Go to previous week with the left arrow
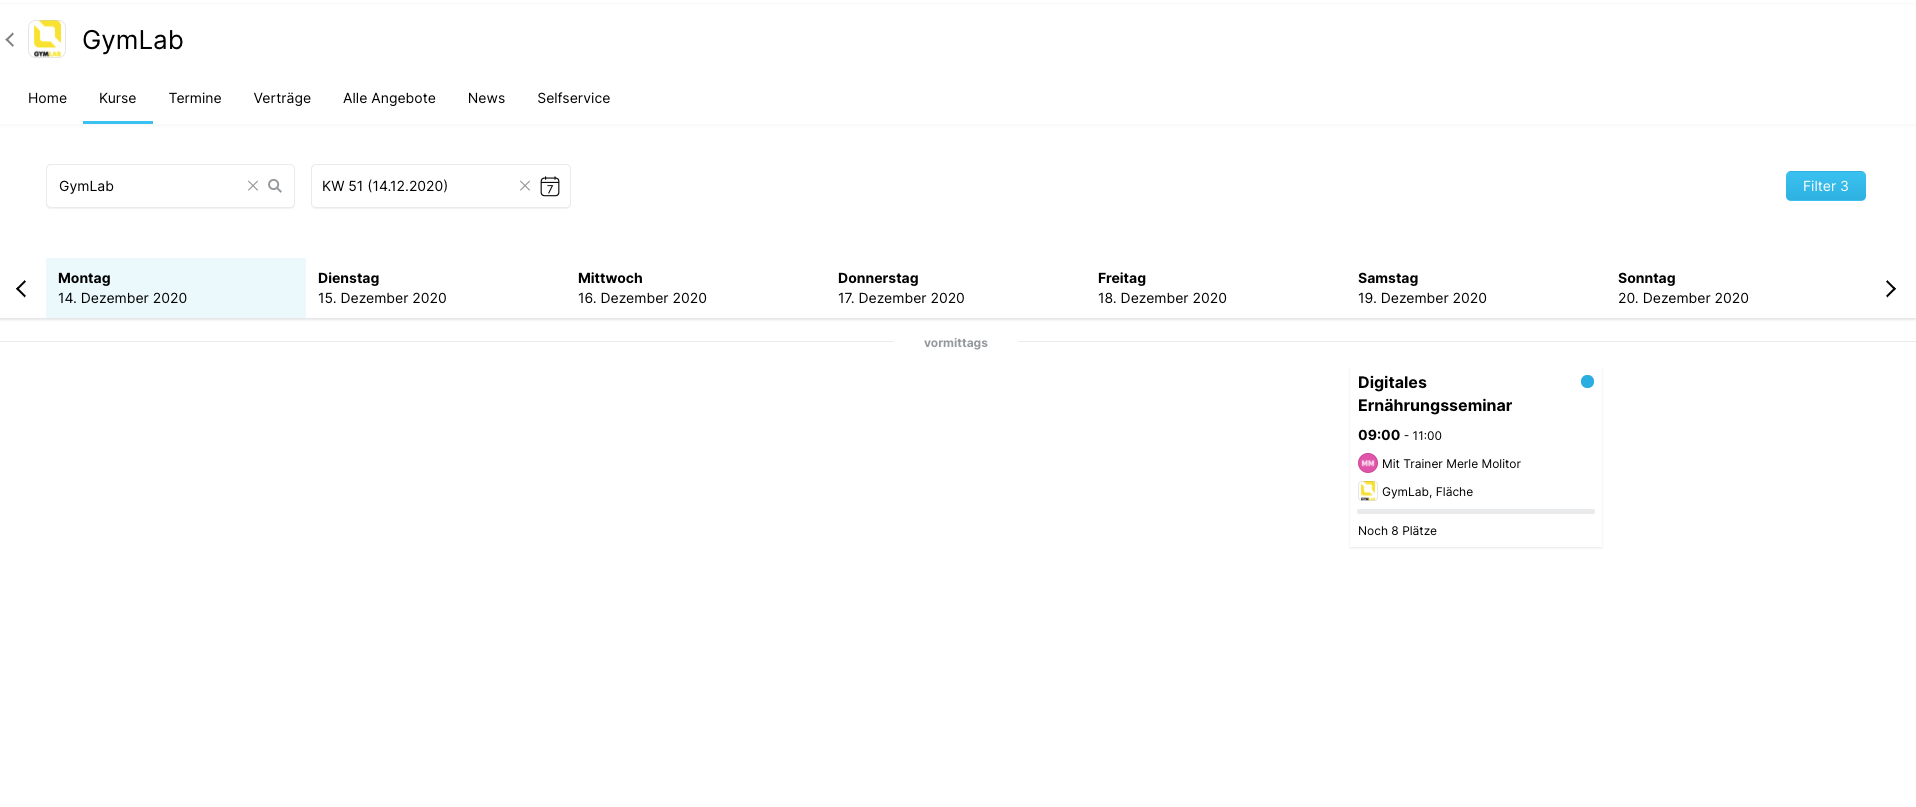1916x807 pixels. click(21, 289)
